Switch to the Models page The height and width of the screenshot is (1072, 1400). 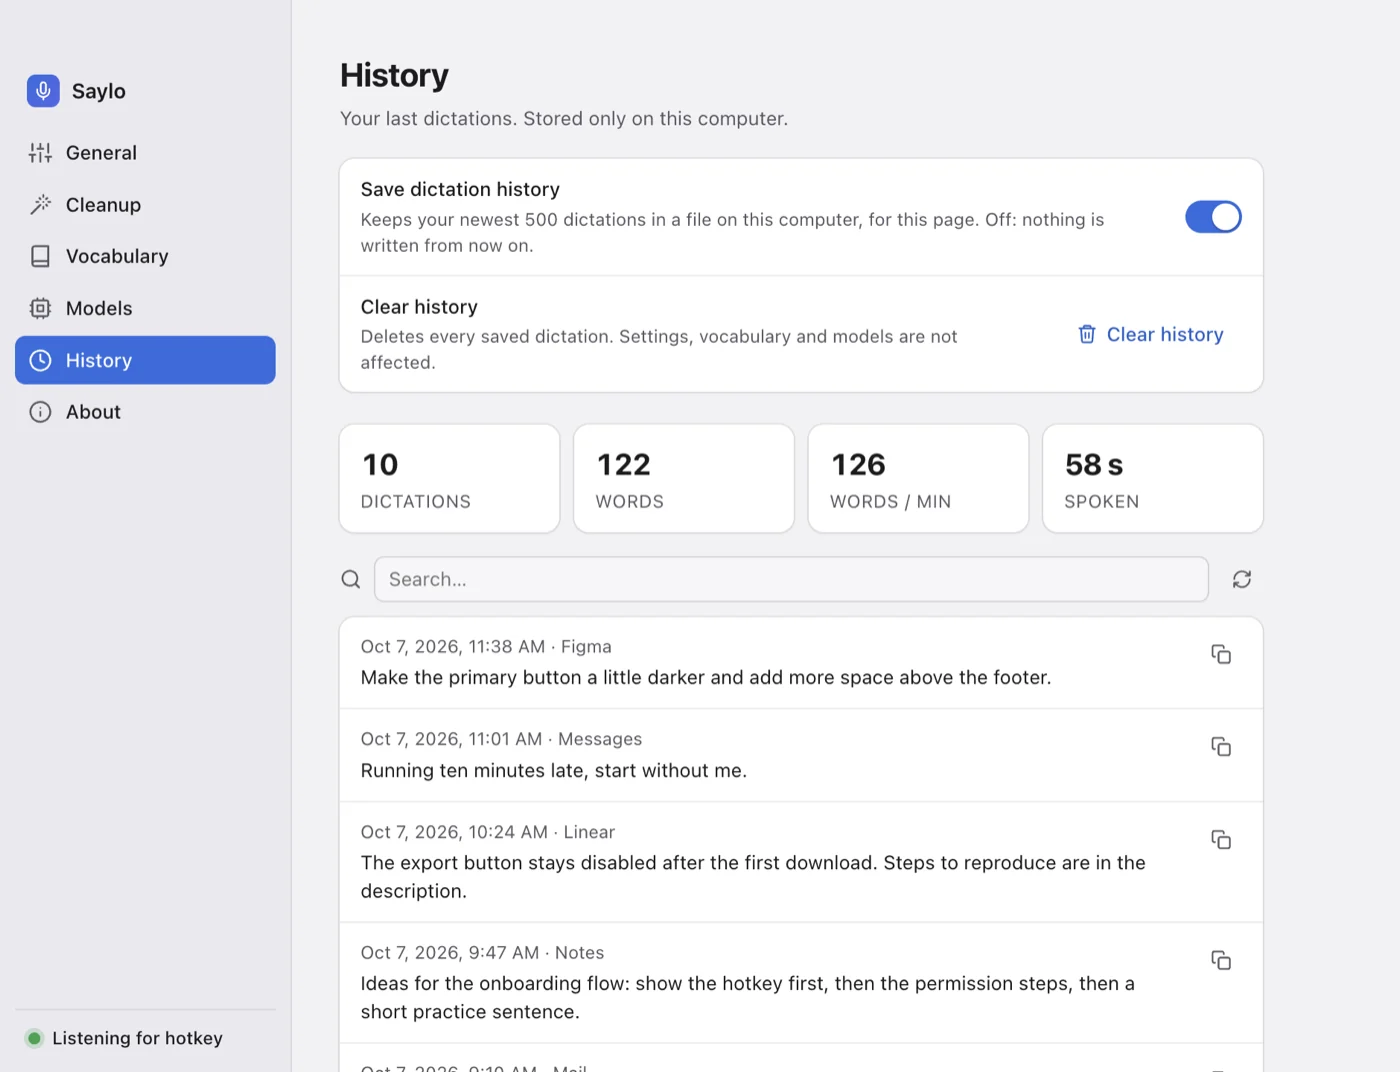[145, 308]
